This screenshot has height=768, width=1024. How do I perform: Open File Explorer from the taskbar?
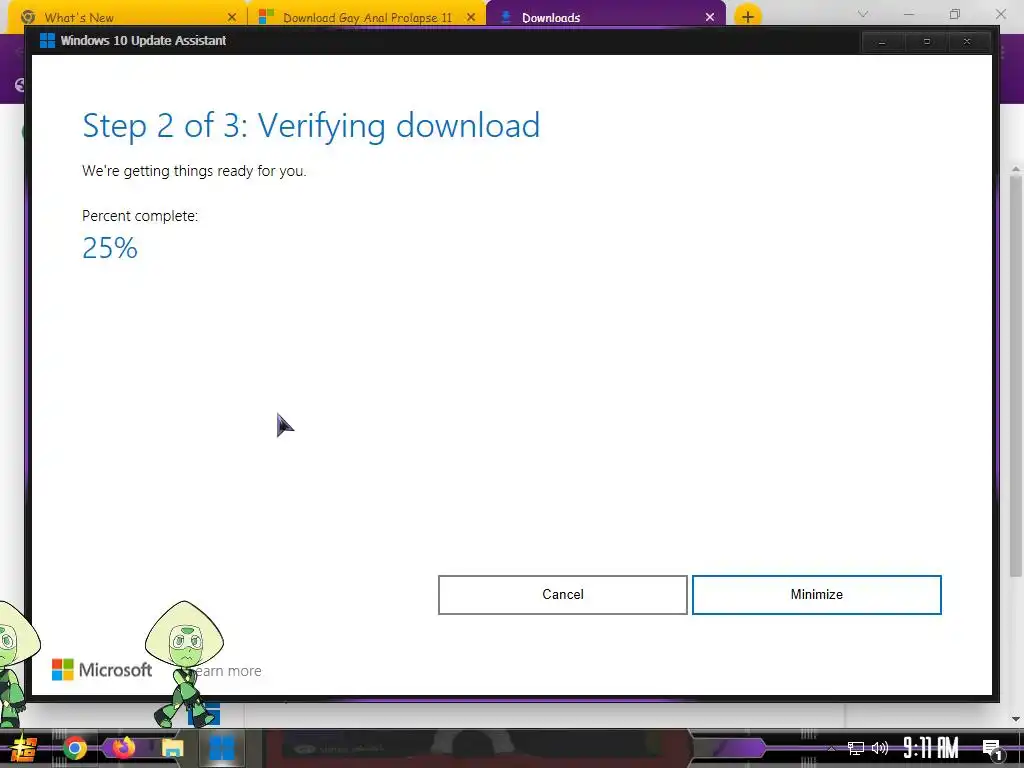tap(172, 748)
